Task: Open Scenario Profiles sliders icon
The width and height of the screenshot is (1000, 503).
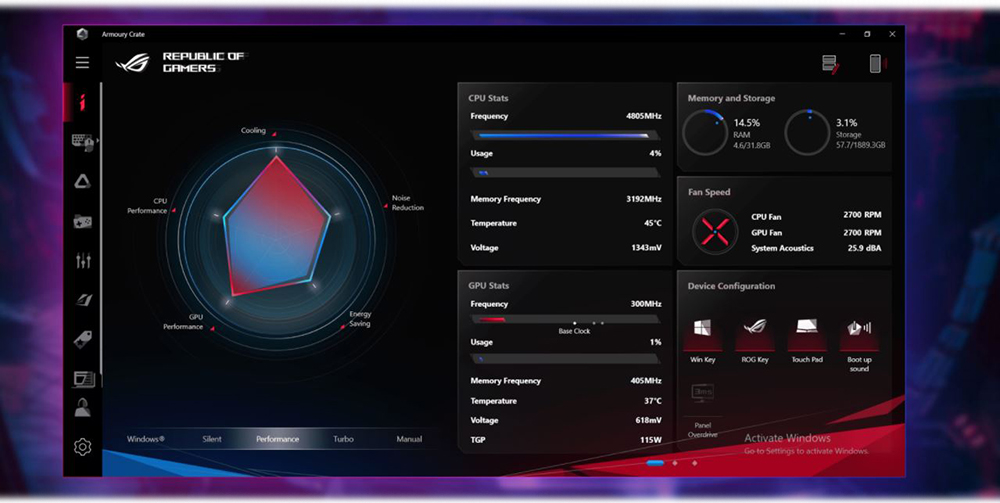Action: pos(82,261)
